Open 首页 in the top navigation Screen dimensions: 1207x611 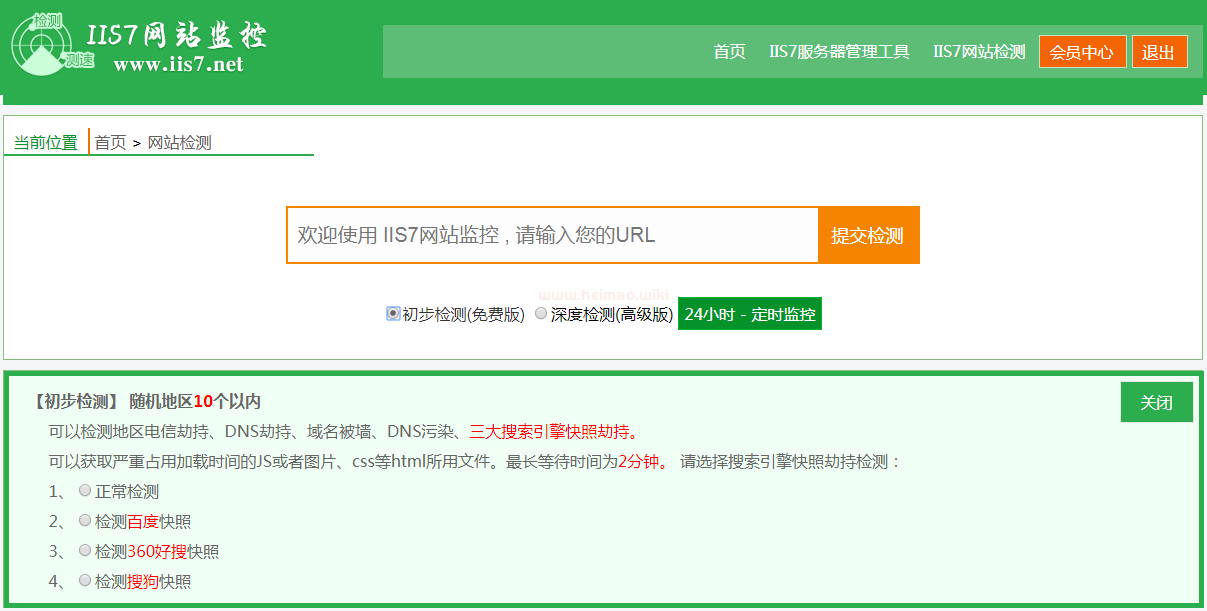(x=729, y=52)
